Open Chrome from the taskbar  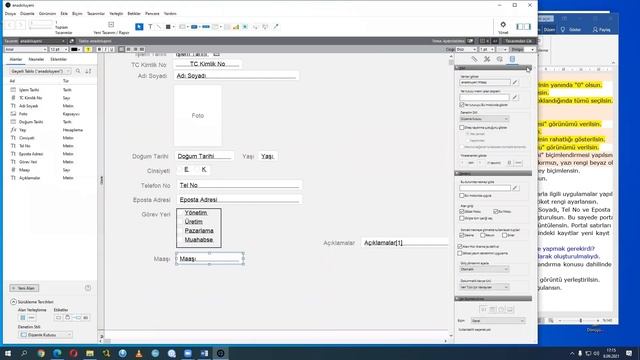coord(41,353)
